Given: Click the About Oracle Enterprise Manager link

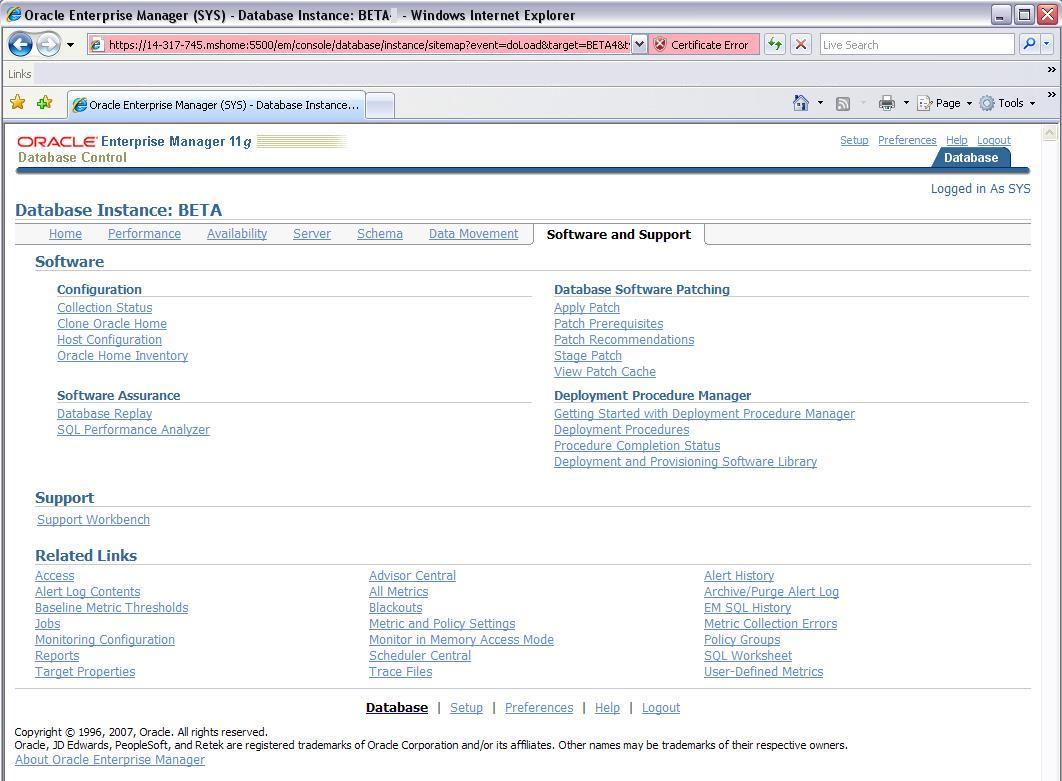Looking at the screenshot, I should pyautogui.click(x=110, y=760).
